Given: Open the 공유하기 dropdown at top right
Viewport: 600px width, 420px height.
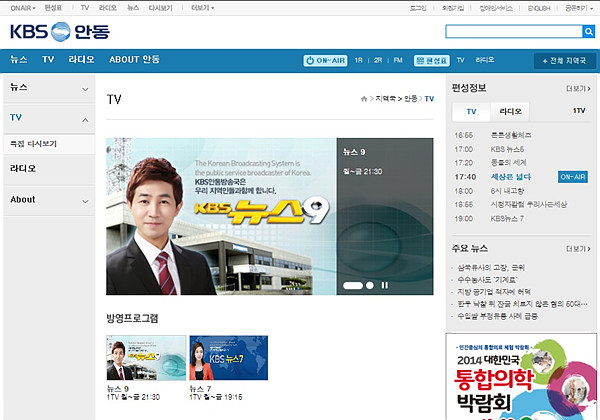Looking at the screenshot, I should click(579, 8).
